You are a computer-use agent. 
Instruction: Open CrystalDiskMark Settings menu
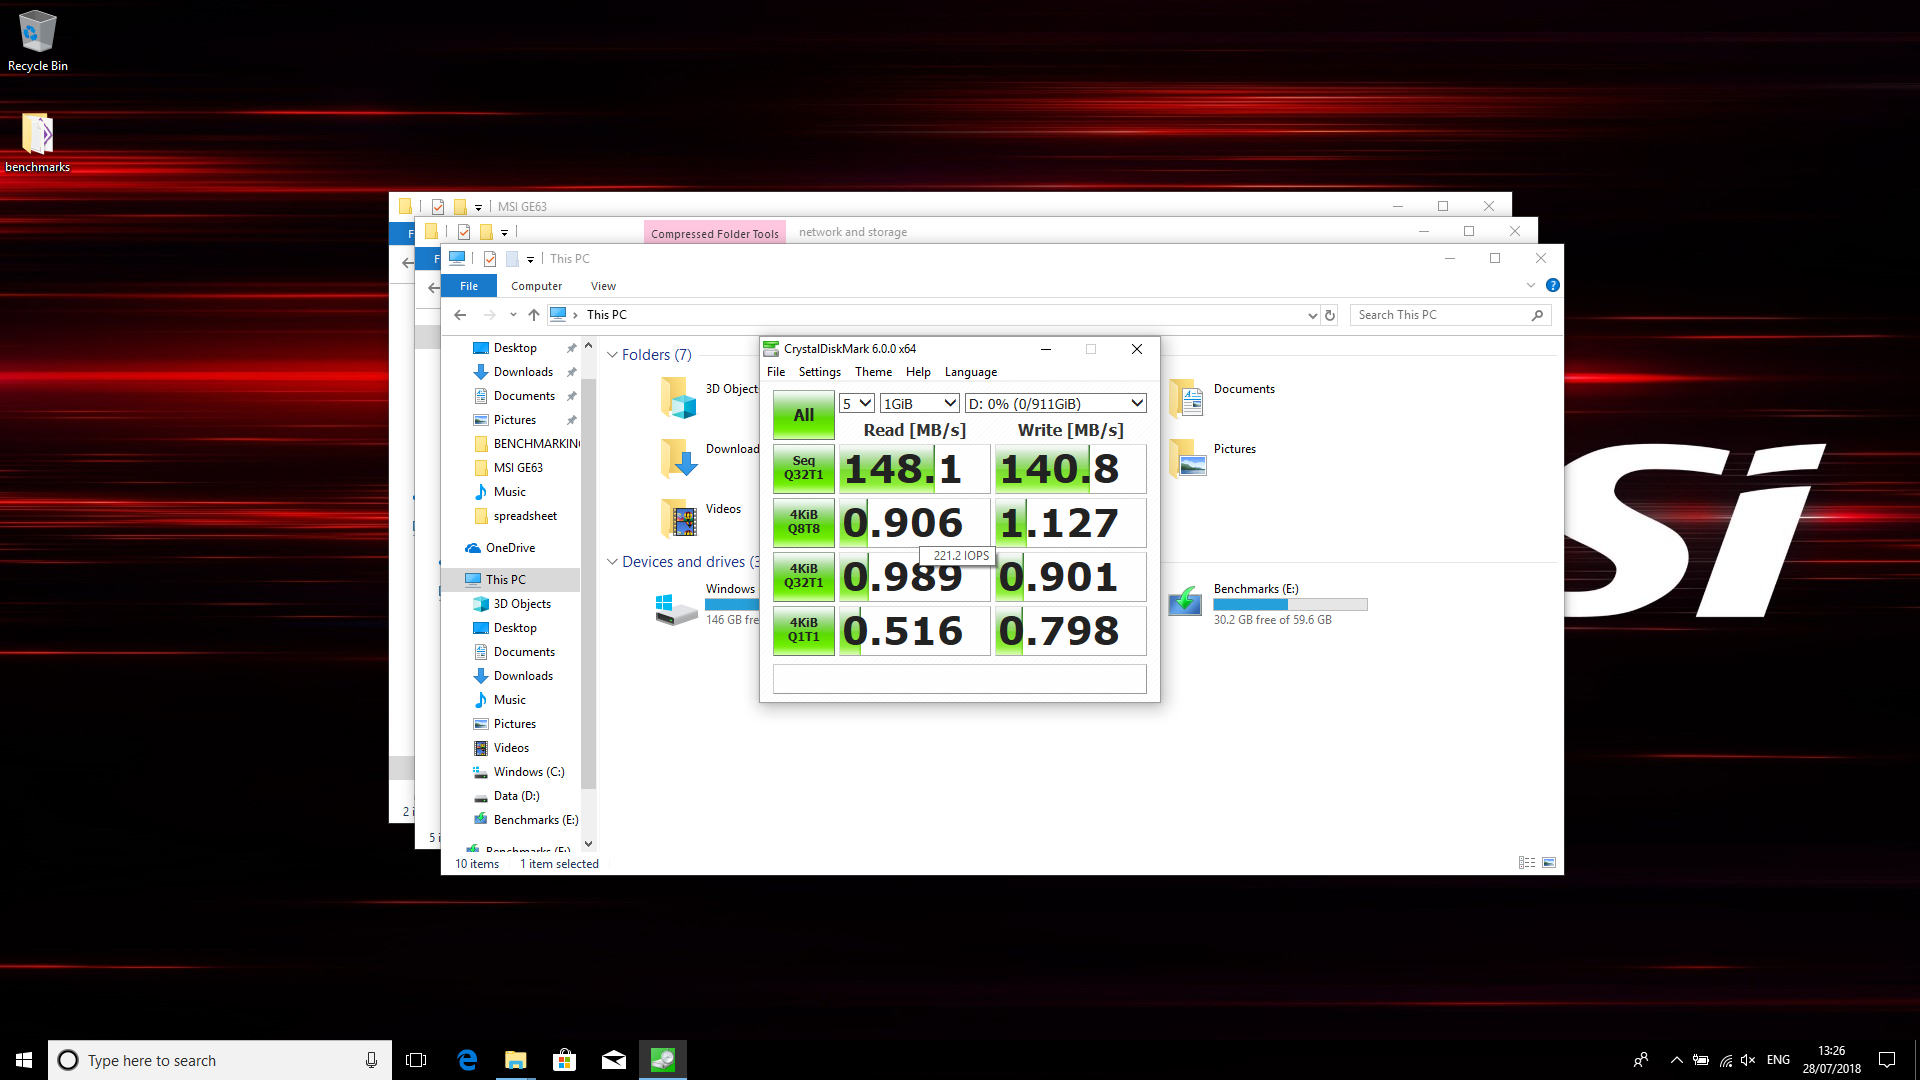819,372
